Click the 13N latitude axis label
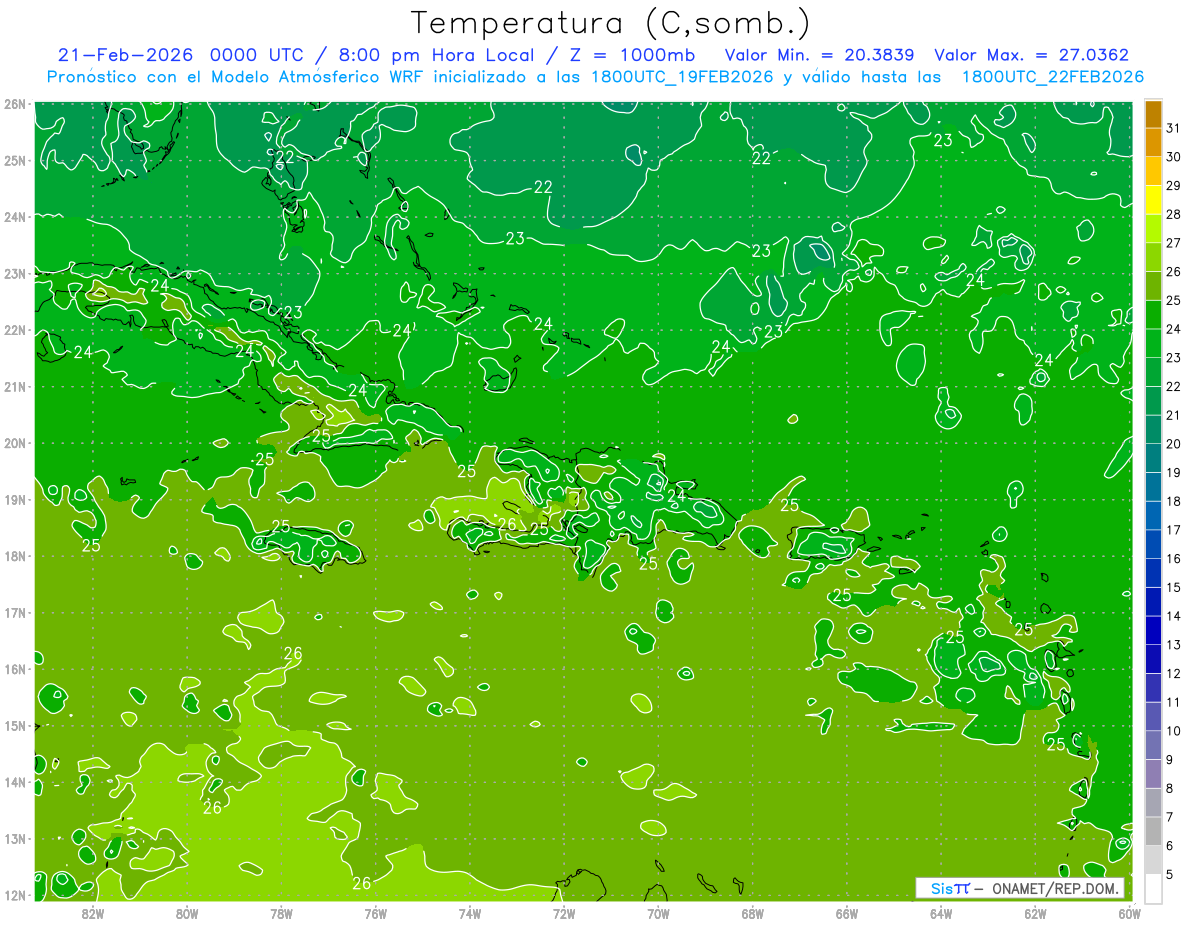Image resolution: width=1200 pixels, height=927 pixels. point(14,838)
